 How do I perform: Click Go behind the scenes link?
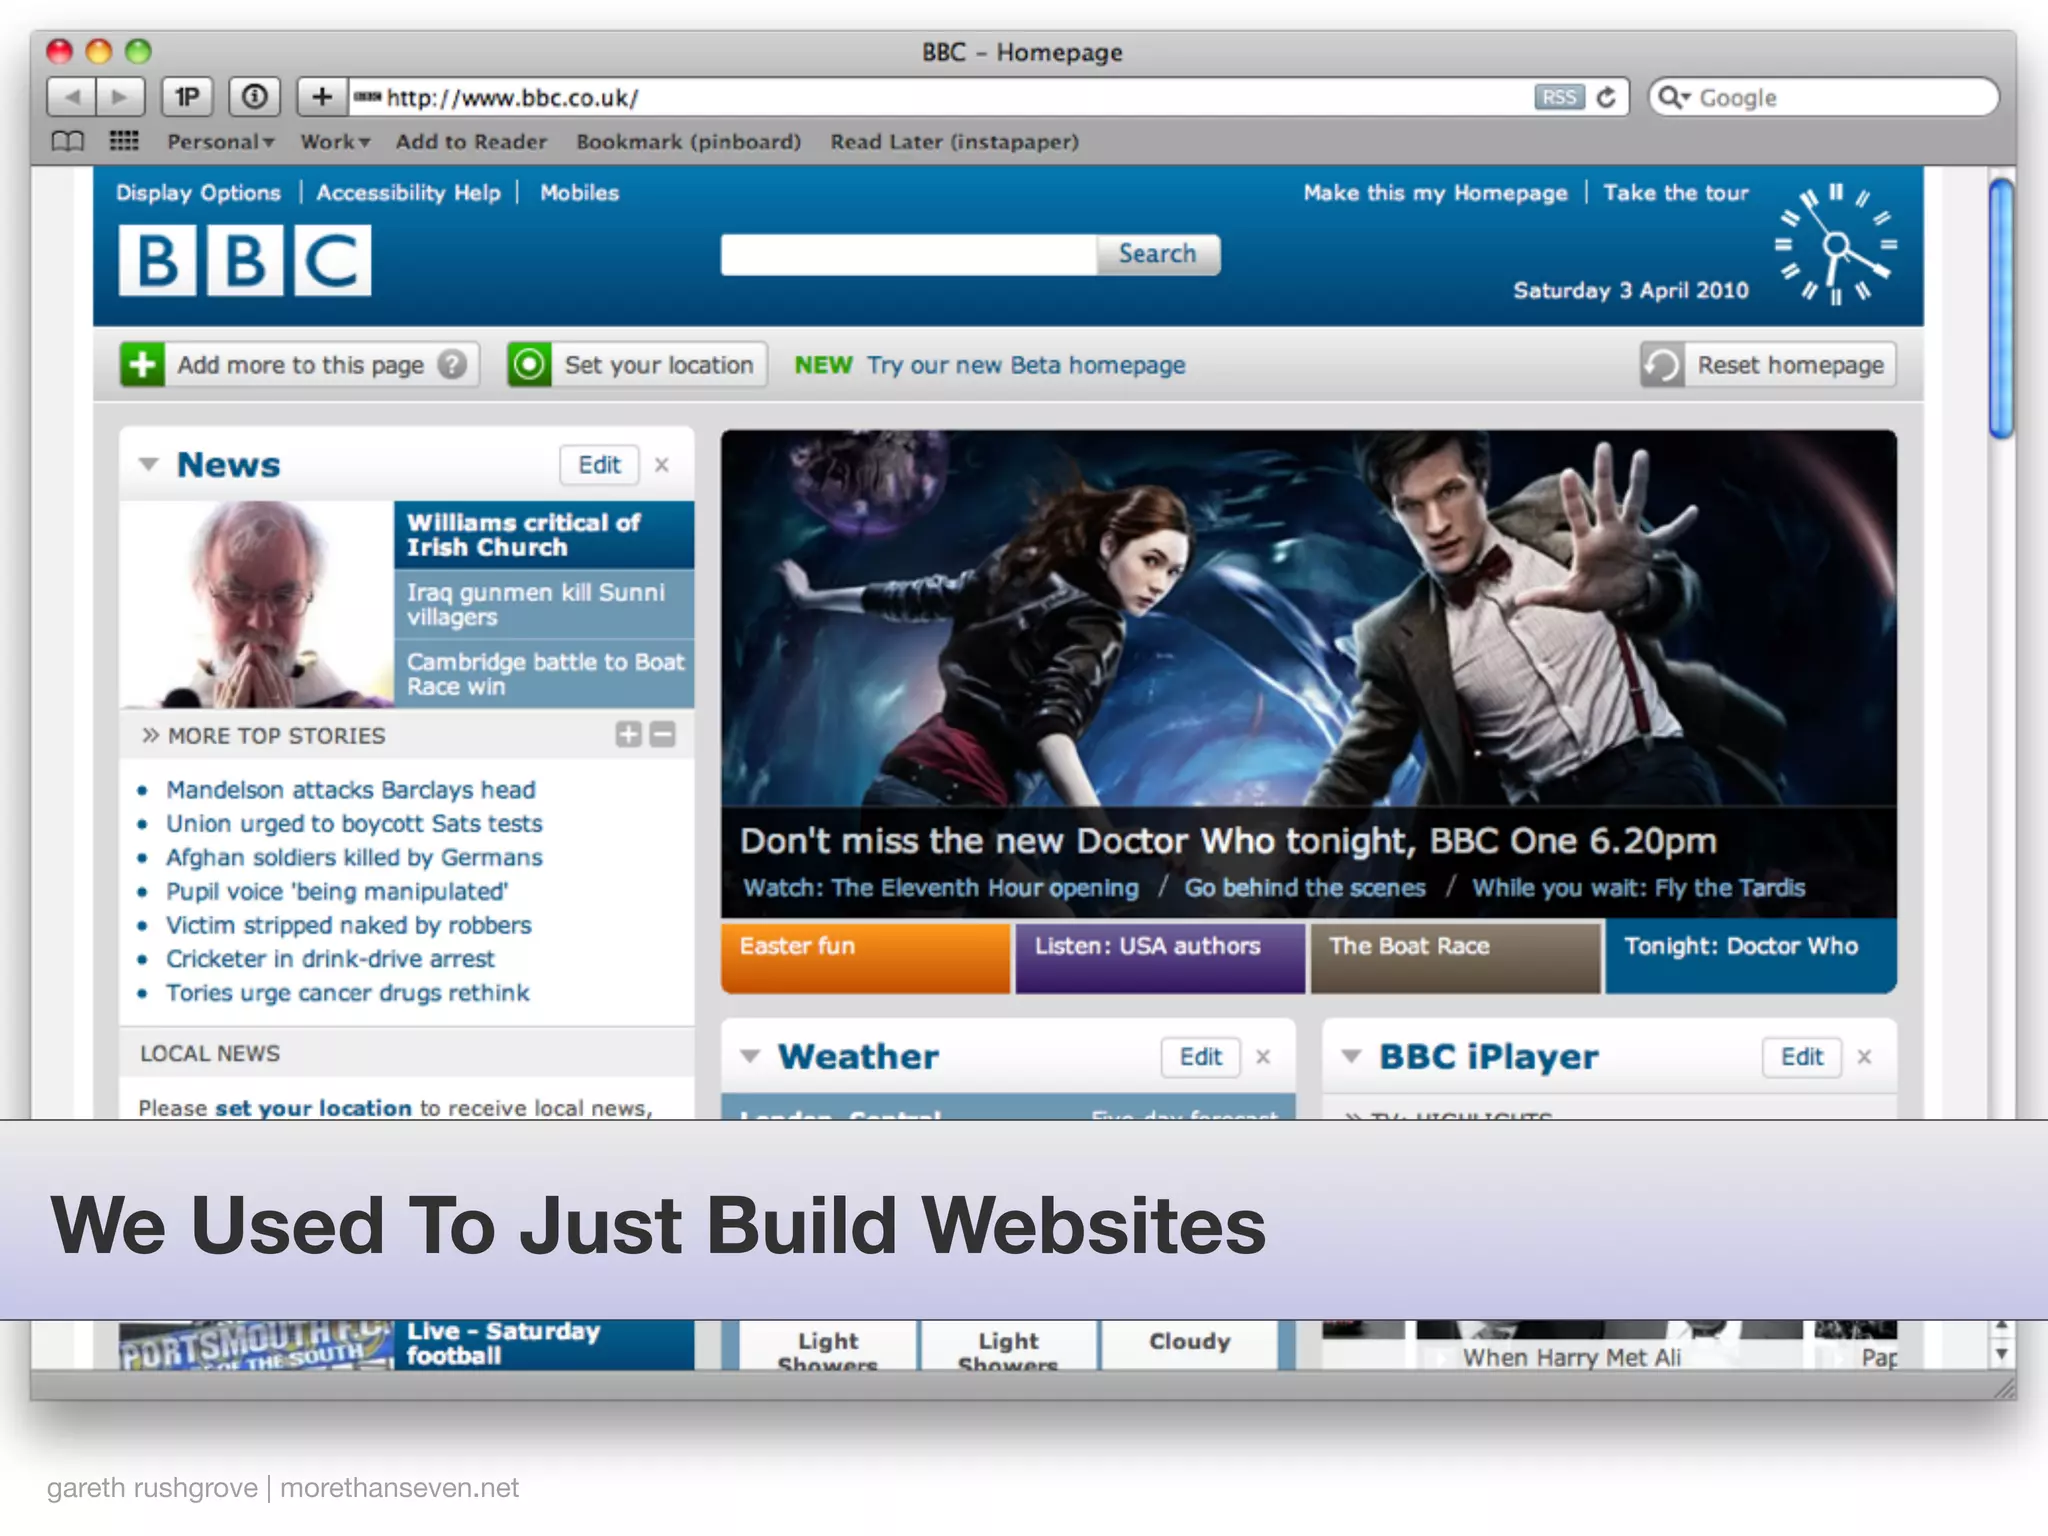click(1305, 888)
